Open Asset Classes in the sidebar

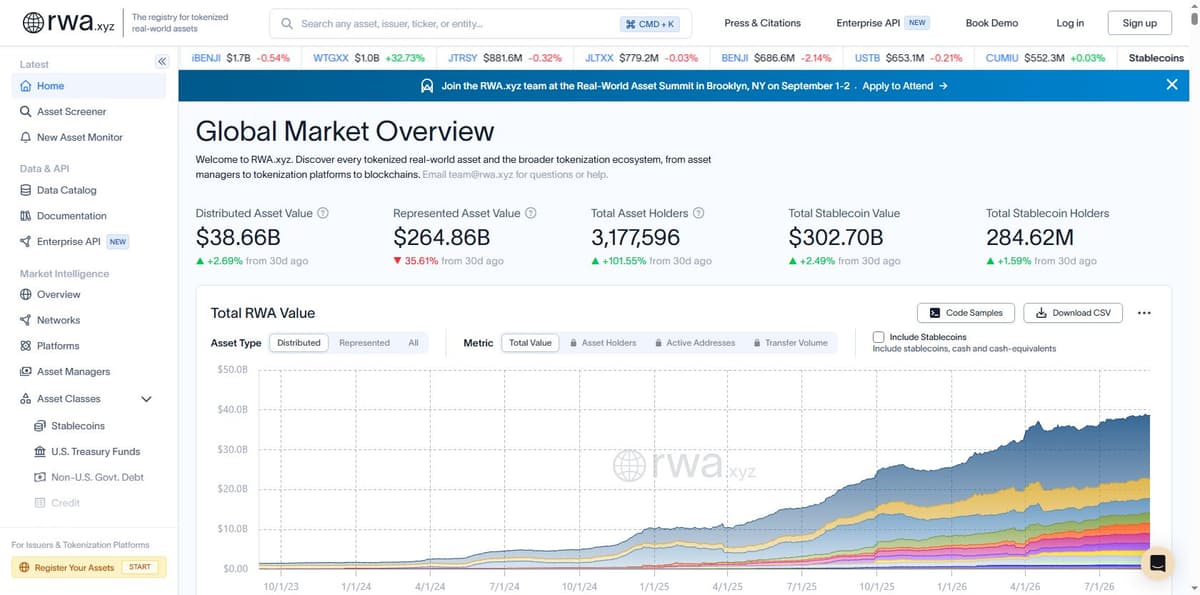click(70, 399)
